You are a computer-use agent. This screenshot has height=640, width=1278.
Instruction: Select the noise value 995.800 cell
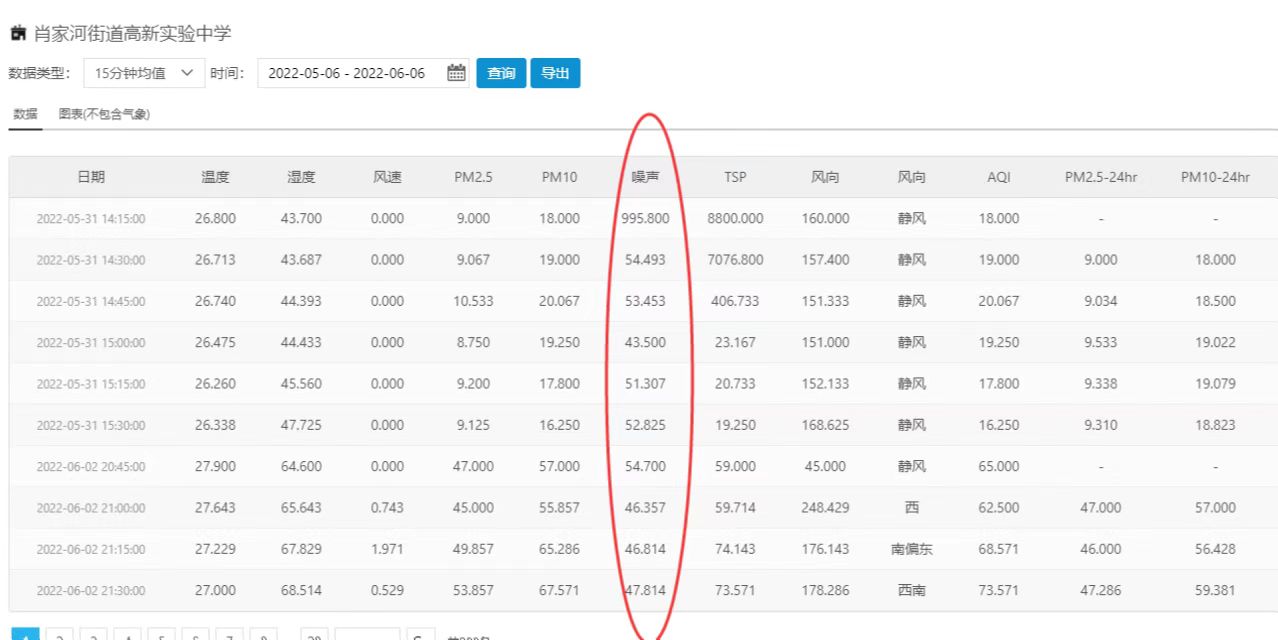(x=645, y=218)
